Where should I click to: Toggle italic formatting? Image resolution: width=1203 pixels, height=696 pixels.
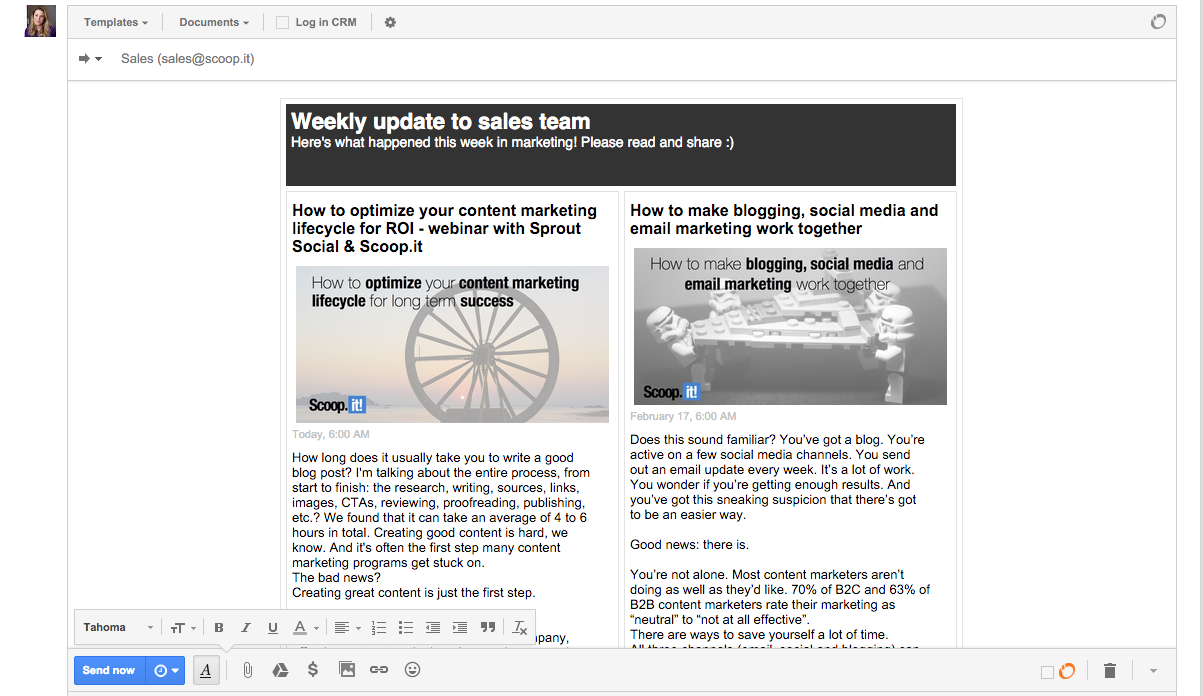[x=245, y=628]
